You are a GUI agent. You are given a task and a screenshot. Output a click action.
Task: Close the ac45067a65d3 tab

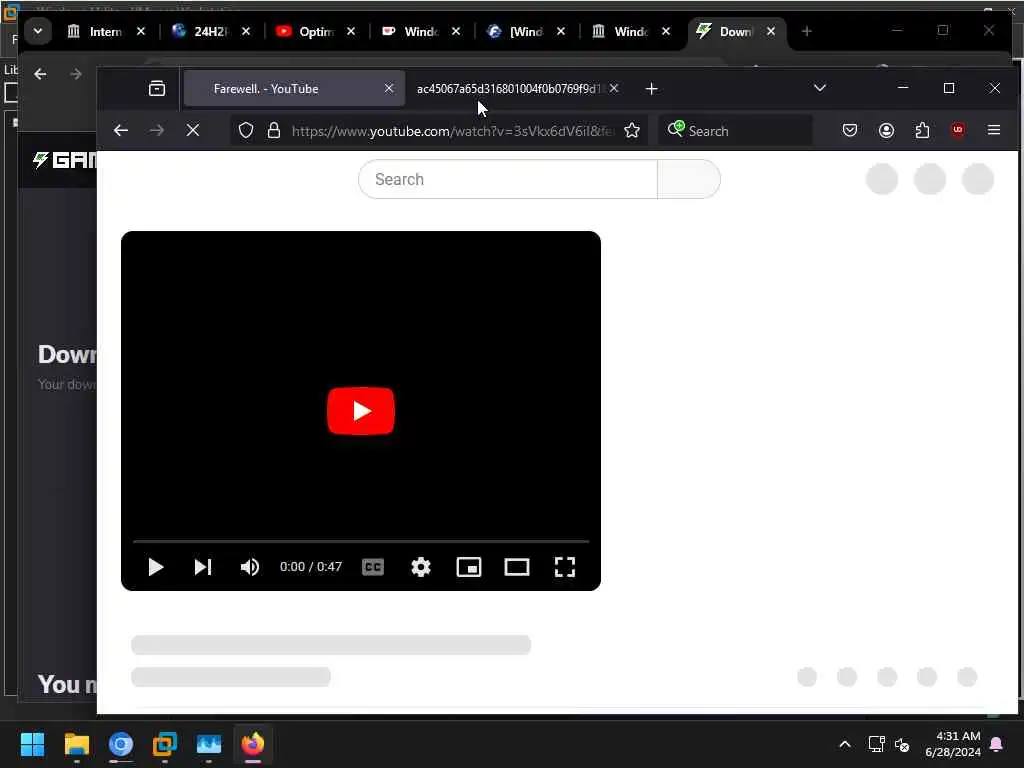click(x=614, y=88)
